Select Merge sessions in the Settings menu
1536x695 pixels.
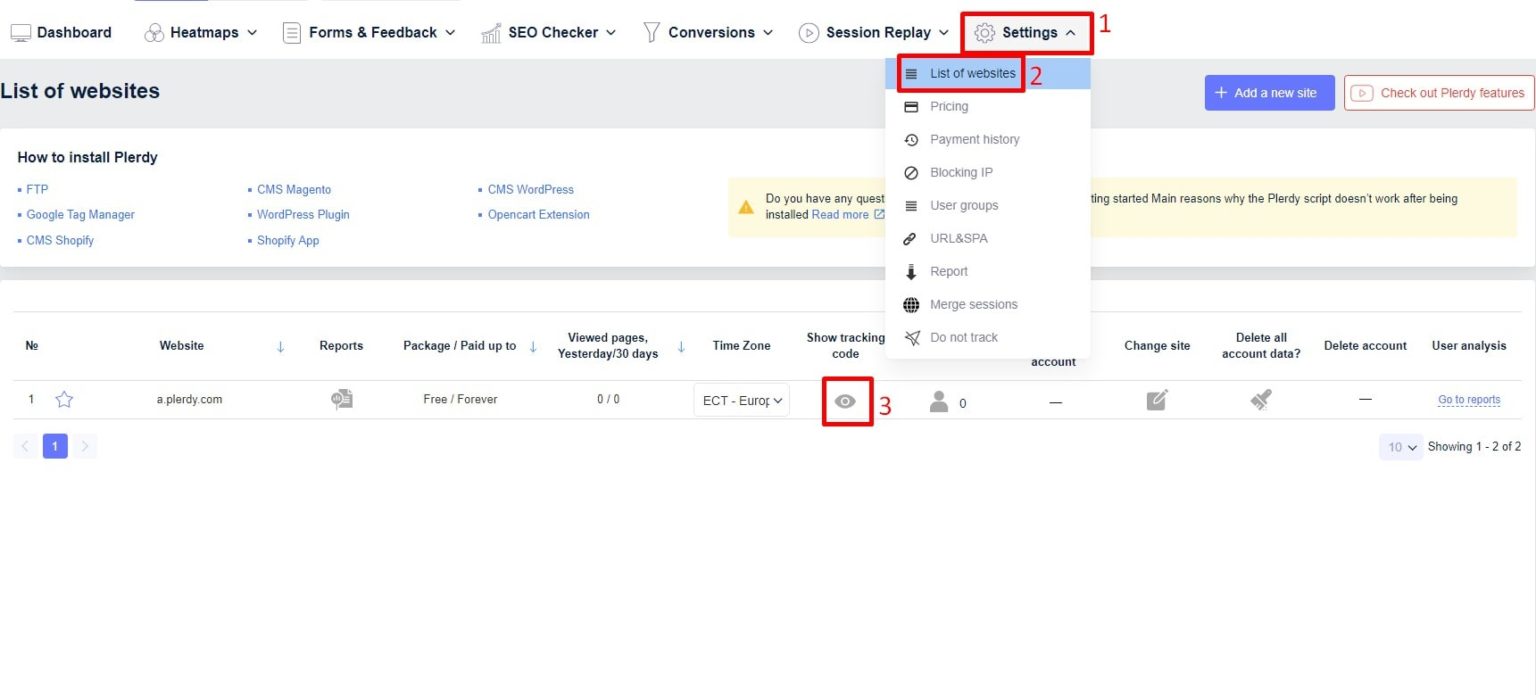click(x=973, y=304)
